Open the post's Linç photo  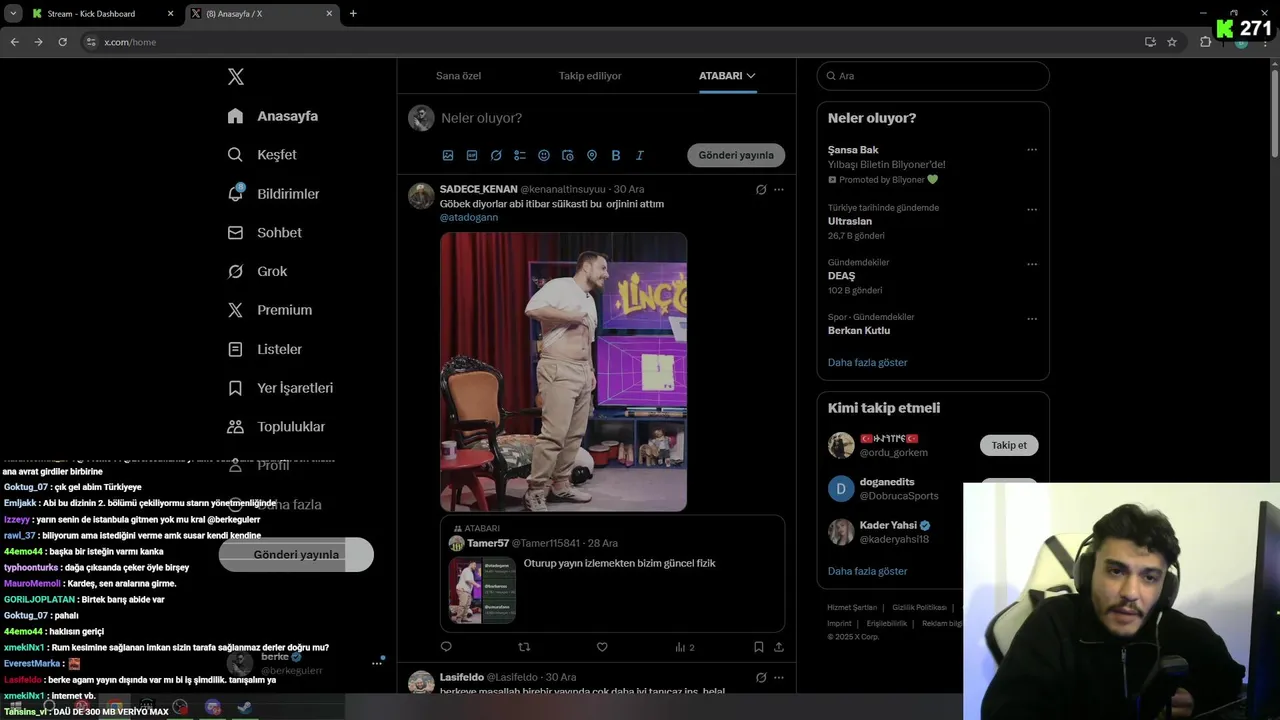click(564, 372)
